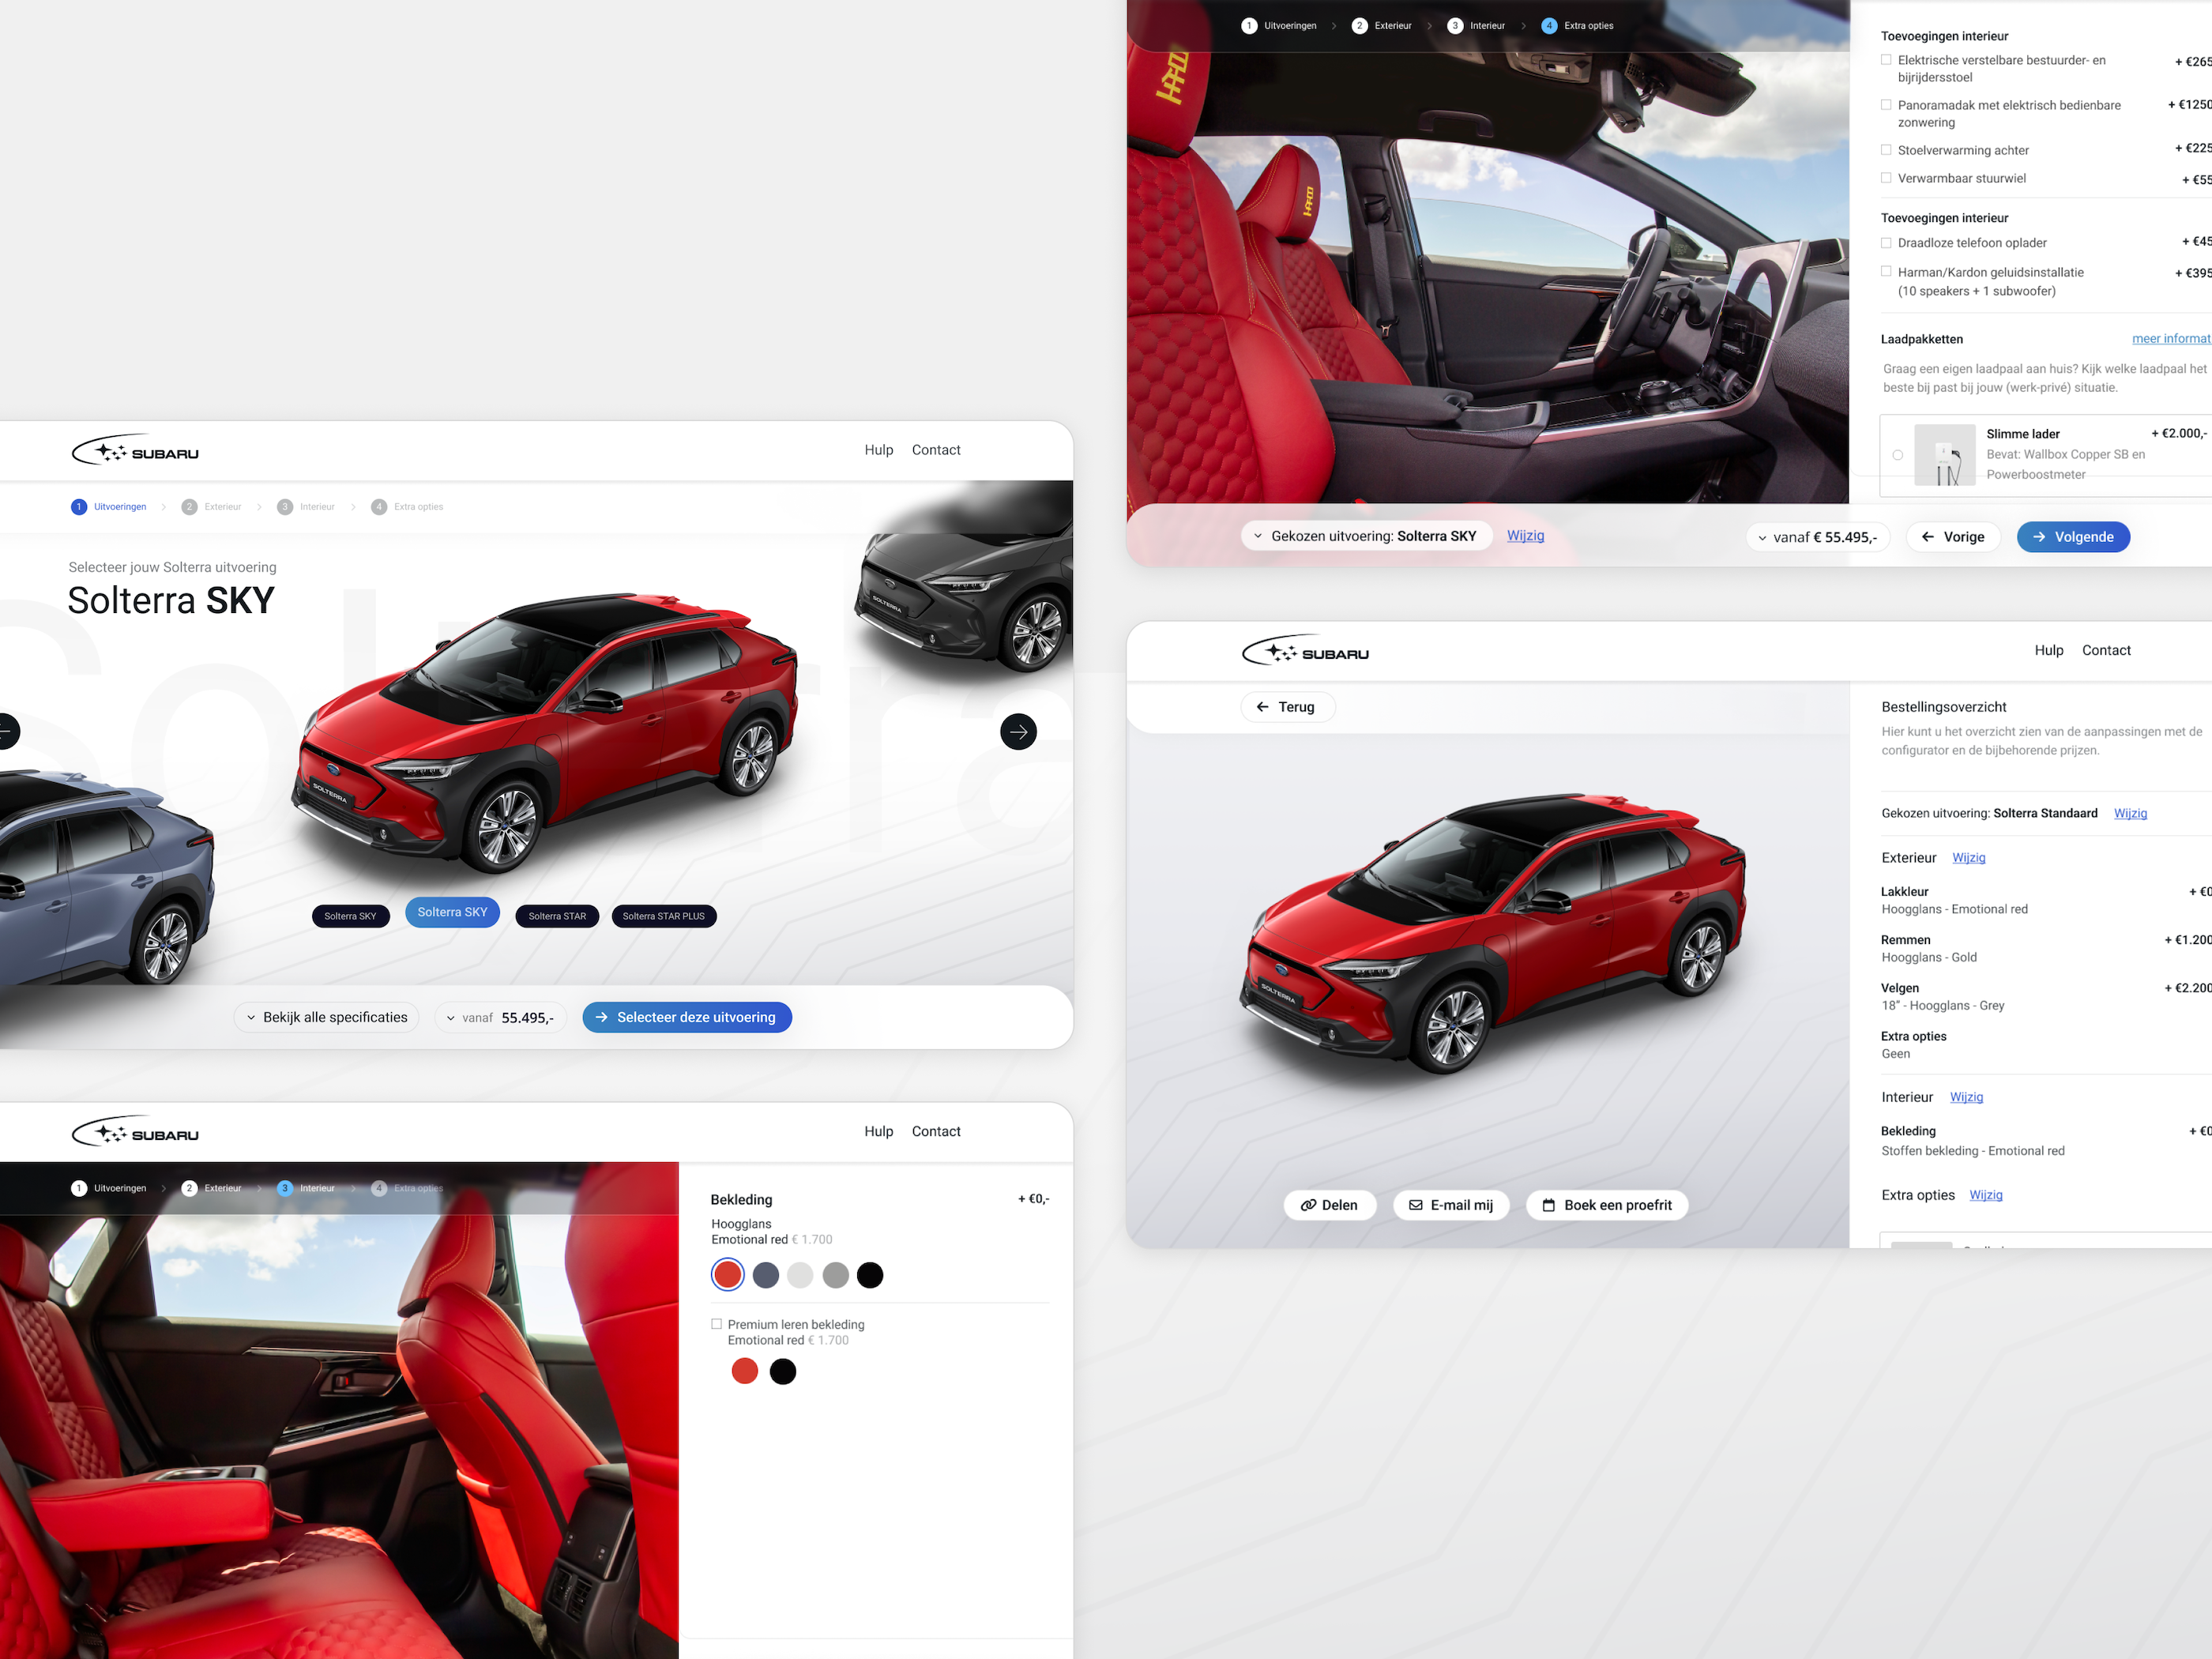The width and height of the screenshot is (2212, 1659).
Task: Open Hulp in the Solterra SKY selection window
Action: (x=879, y=450)
